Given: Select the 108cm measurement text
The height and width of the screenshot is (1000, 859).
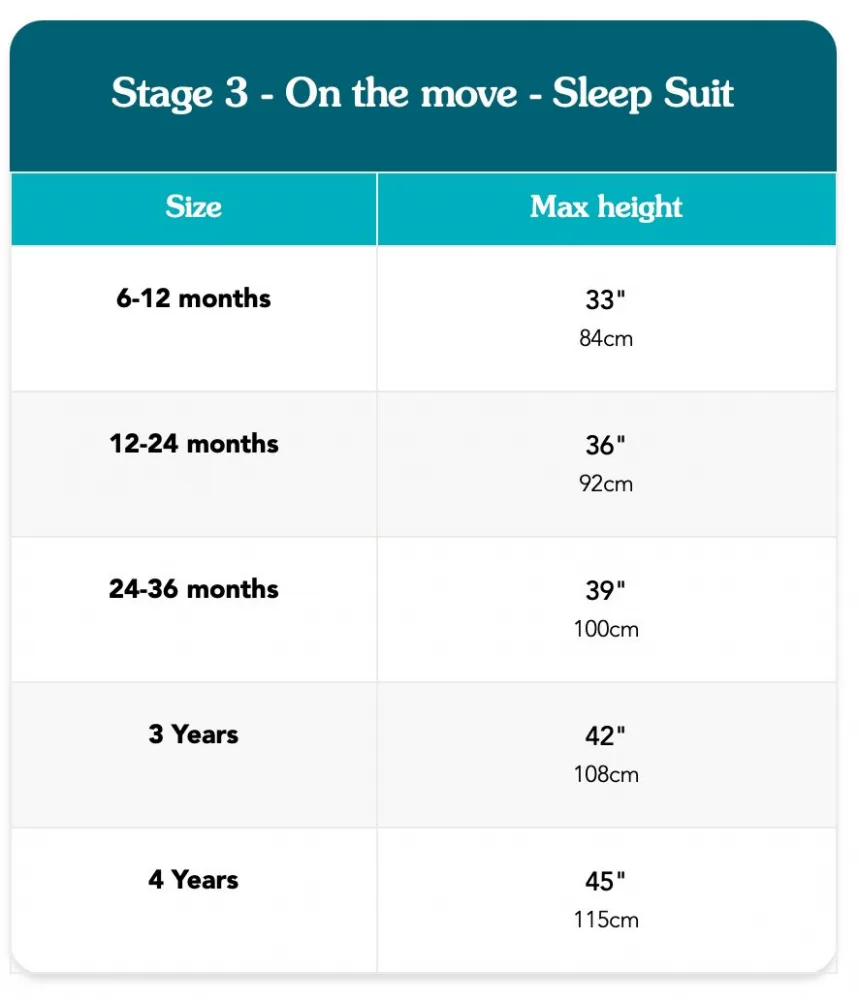Looking at the screenshot, I should (606, 774).
